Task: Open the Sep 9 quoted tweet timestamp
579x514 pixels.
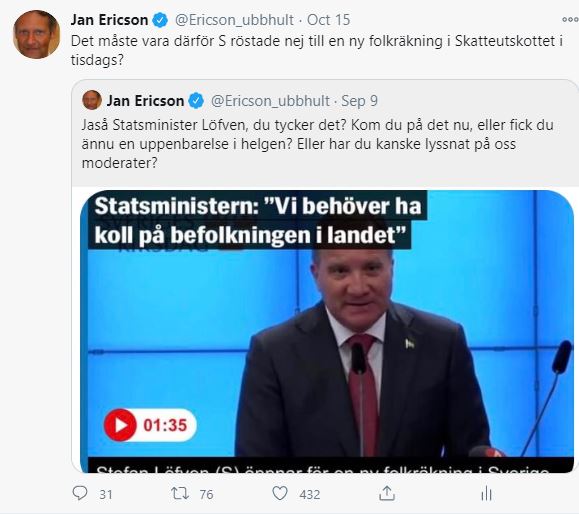Action: [x=359, y=101]
